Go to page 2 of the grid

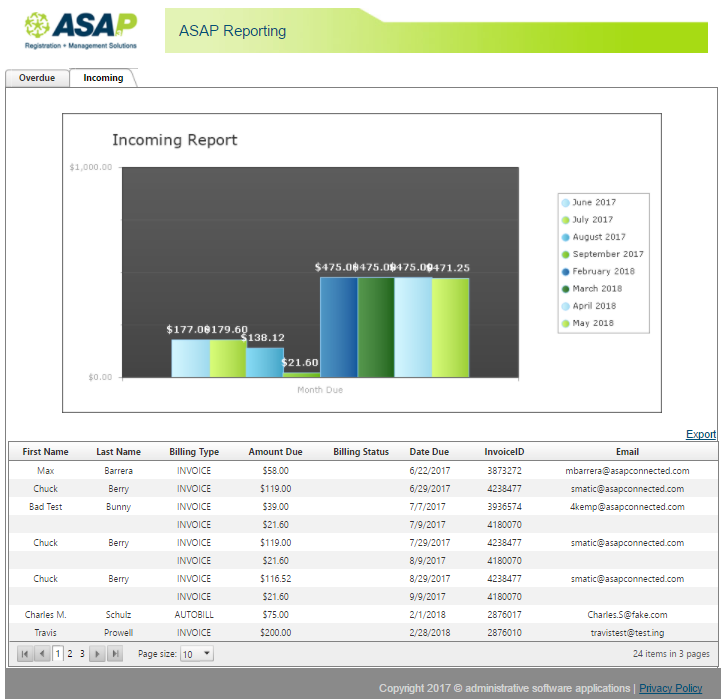[70, 654]
